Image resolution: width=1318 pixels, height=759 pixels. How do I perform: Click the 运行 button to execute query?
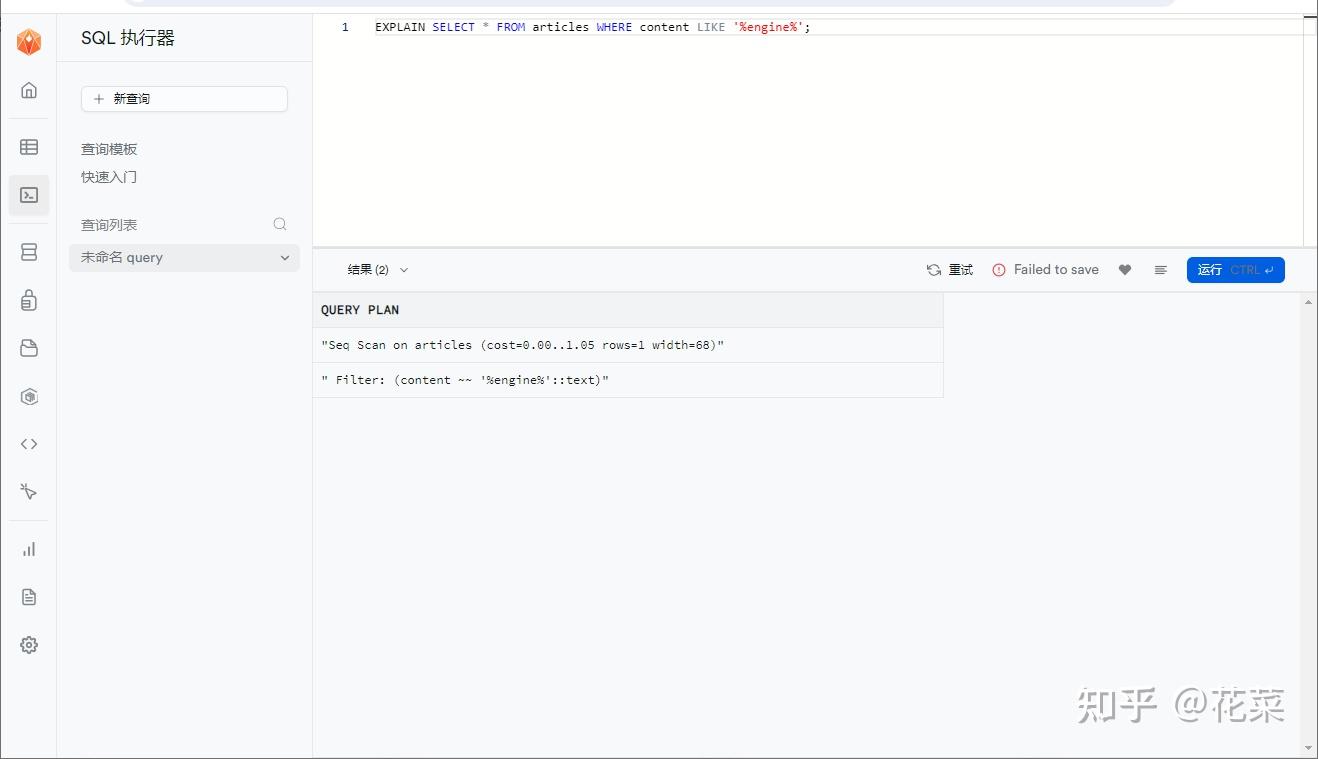pyautogui.click(x=1235, y=269)
